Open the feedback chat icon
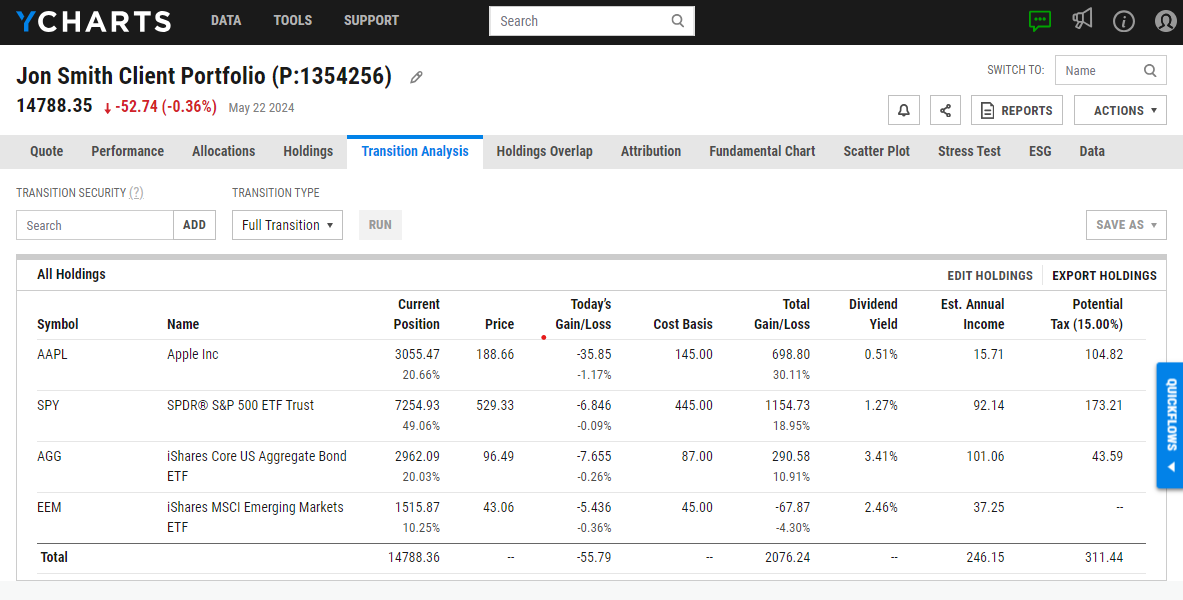The height and width of the screenshot is (600, 1183). point(1040,20)
